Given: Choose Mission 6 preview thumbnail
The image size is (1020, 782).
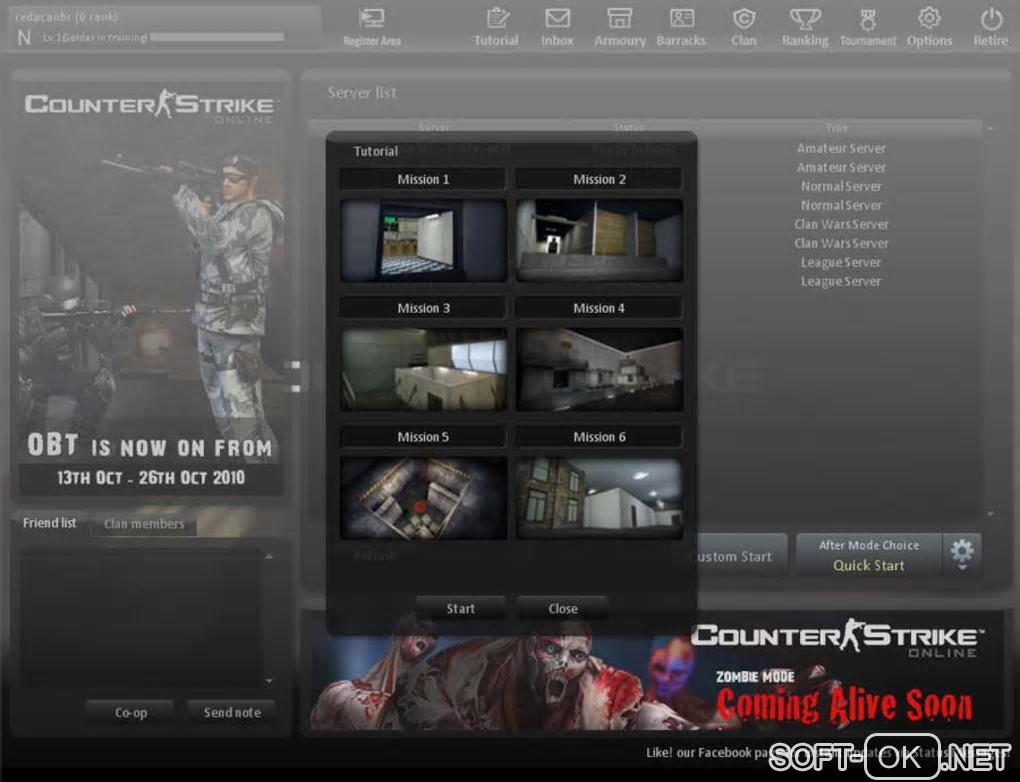Looking at the screenshot, I should (599, 498).
